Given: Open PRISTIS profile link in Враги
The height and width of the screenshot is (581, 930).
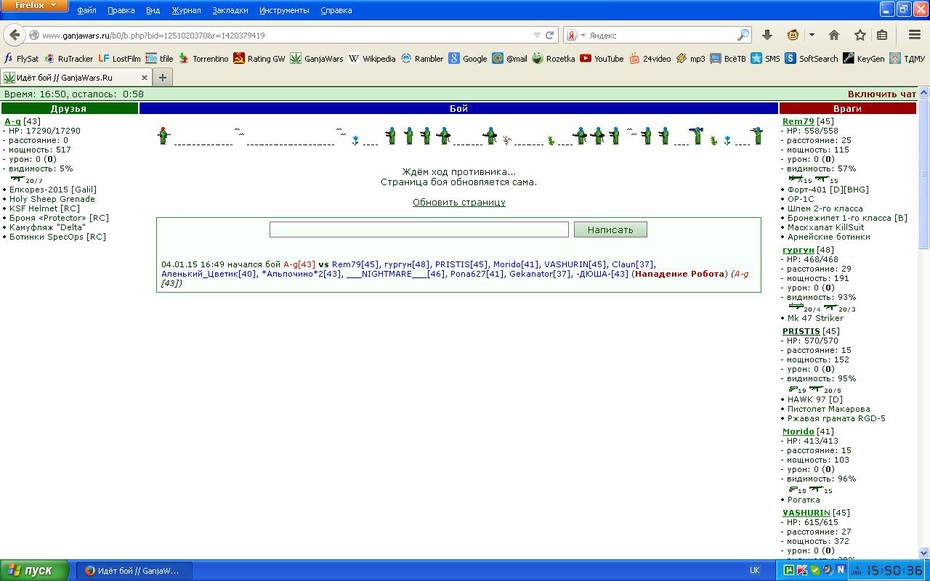Looking at the screenshot, I should (x=801, y=331).
